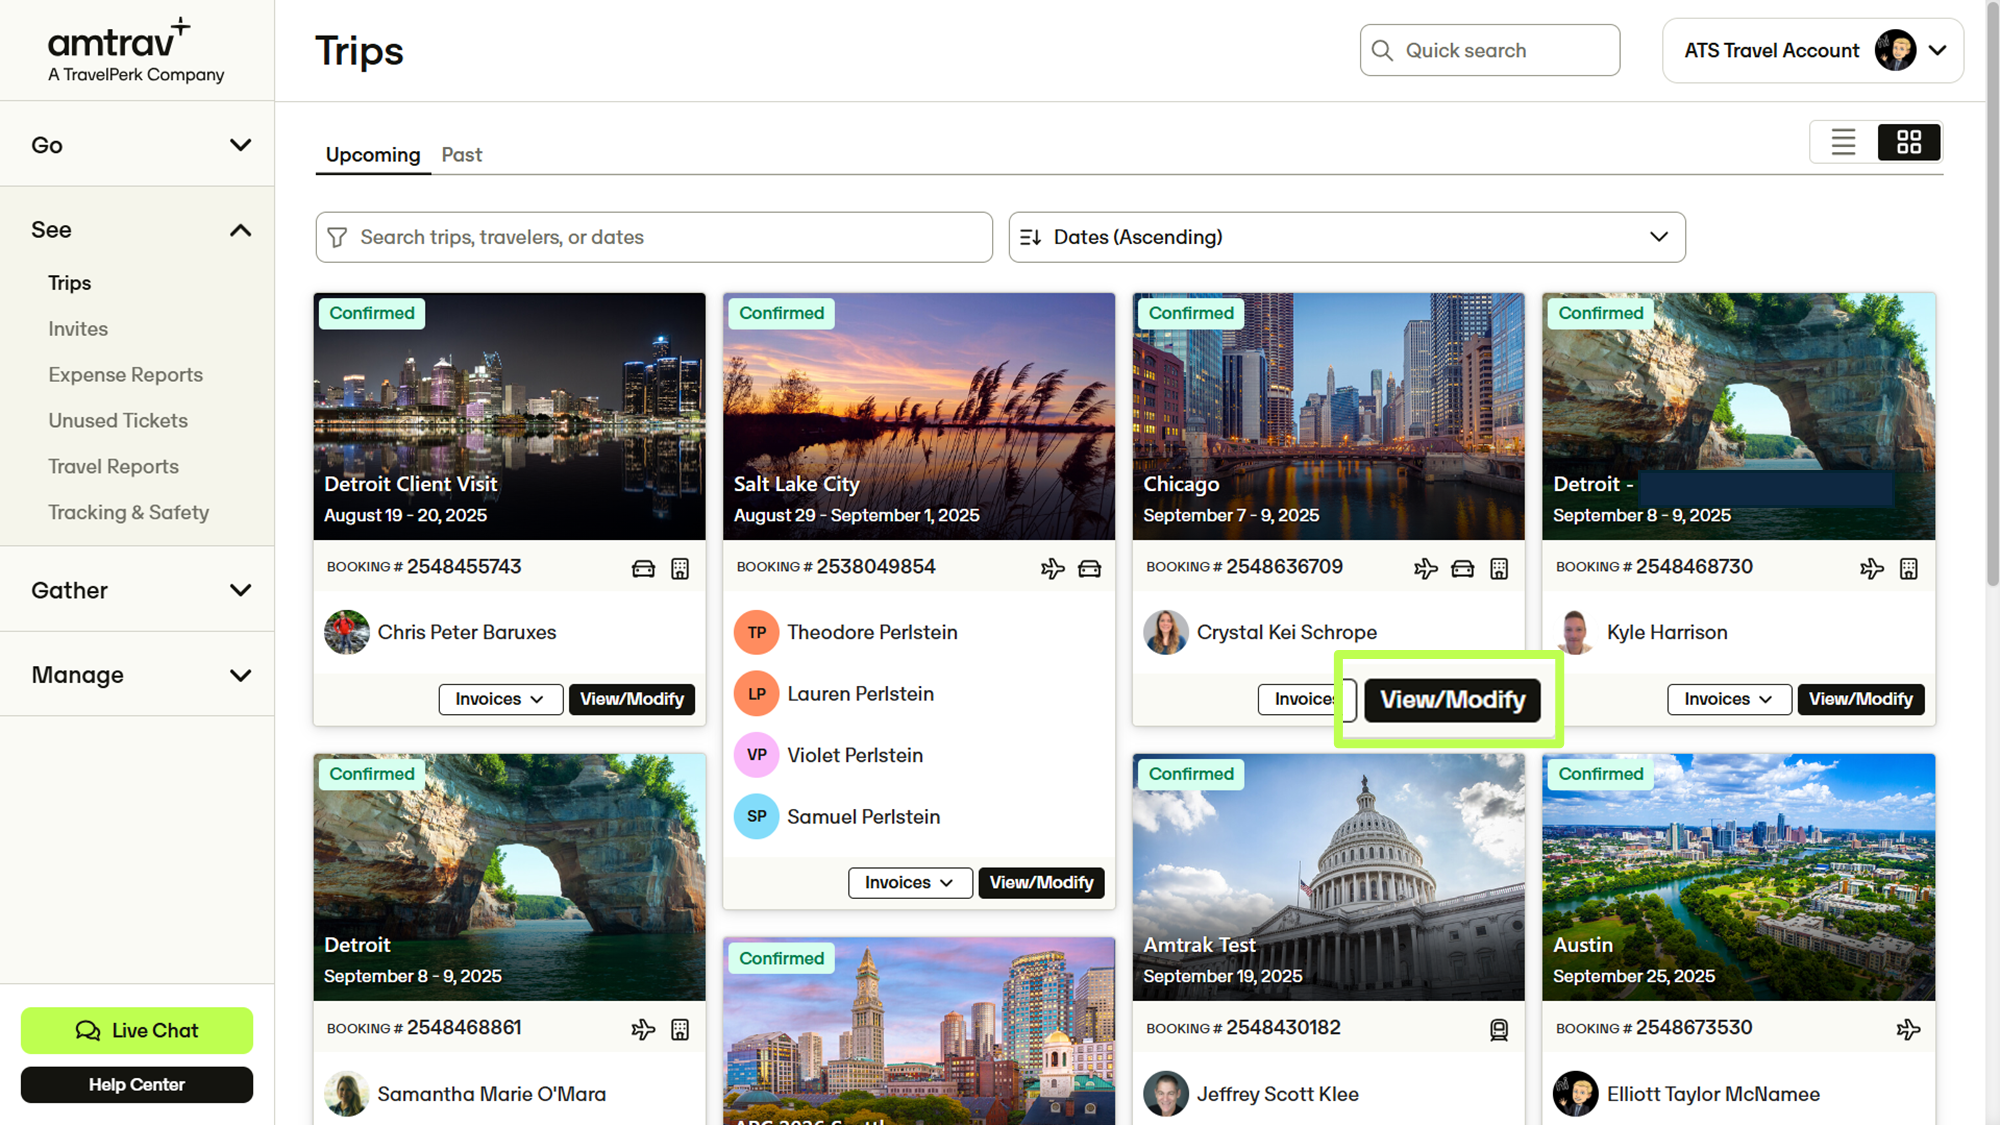Click View/Modify on Detroit Client Visit
The width and height of the screenshot is (2000, 1125).
pos(632,699)
